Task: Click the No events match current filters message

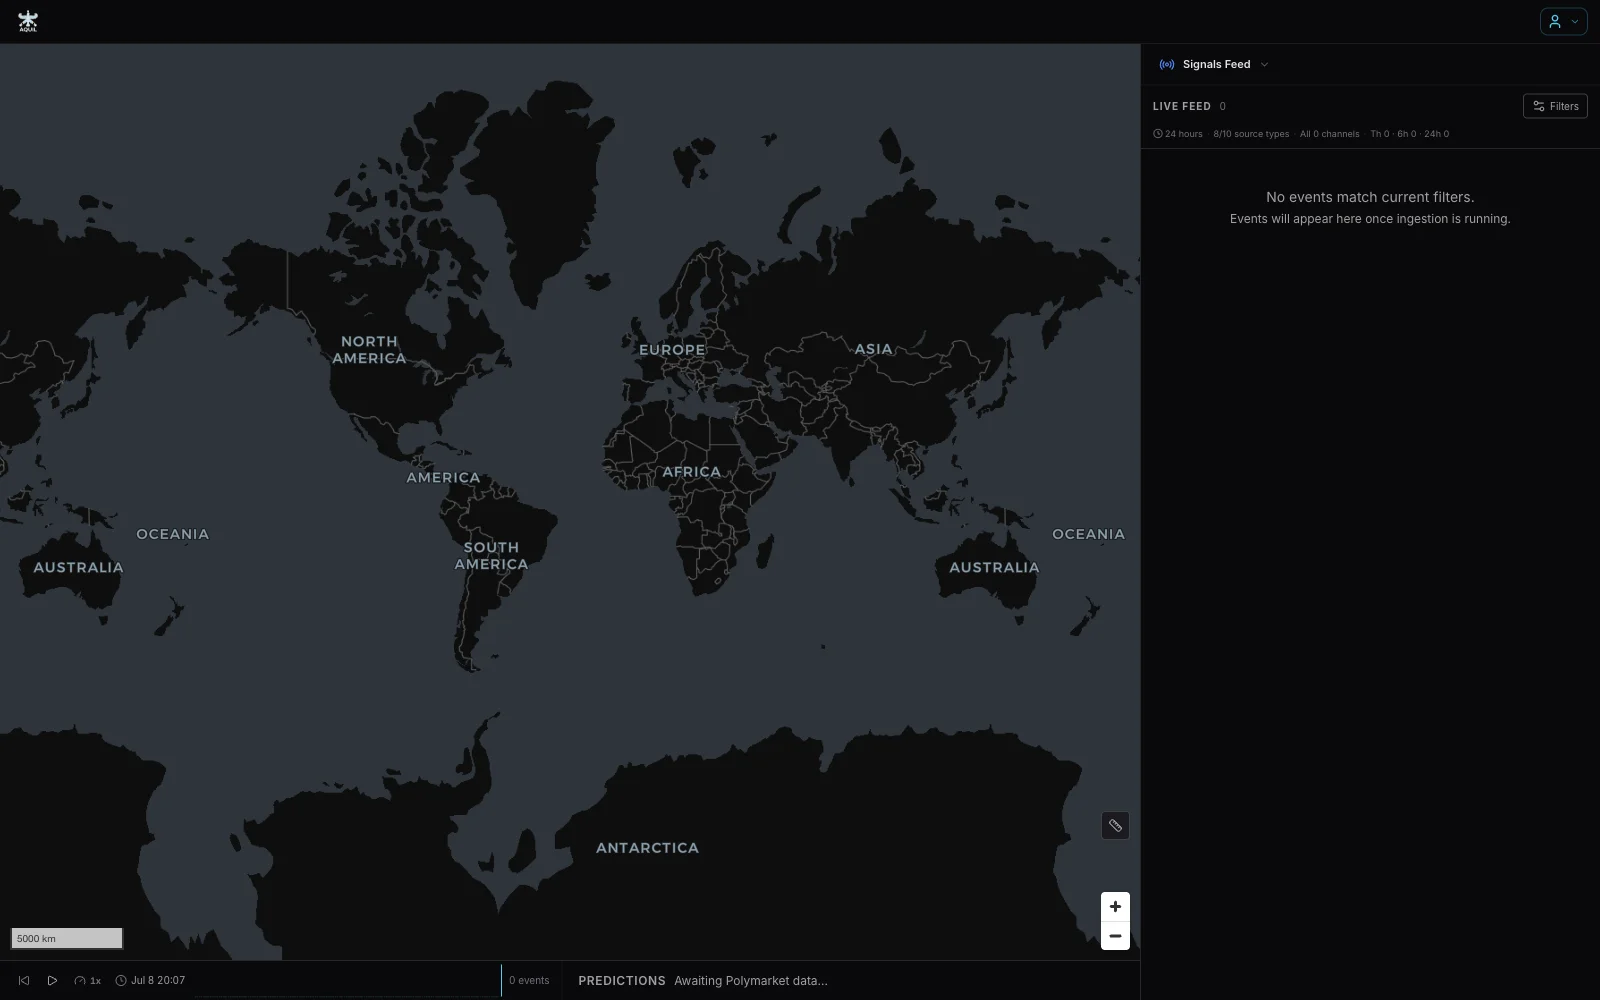Action: pyautogui.click(x=1370, y=197)
